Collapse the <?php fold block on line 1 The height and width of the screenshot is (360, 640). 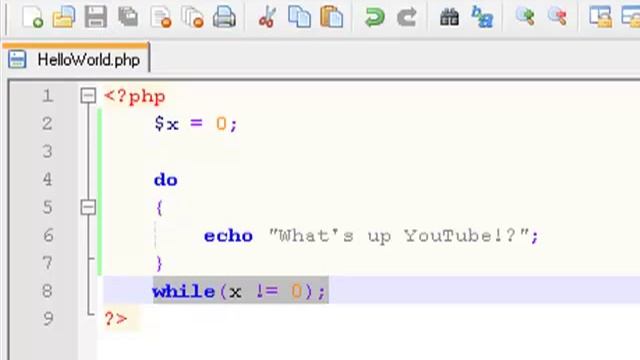[88, 96]
